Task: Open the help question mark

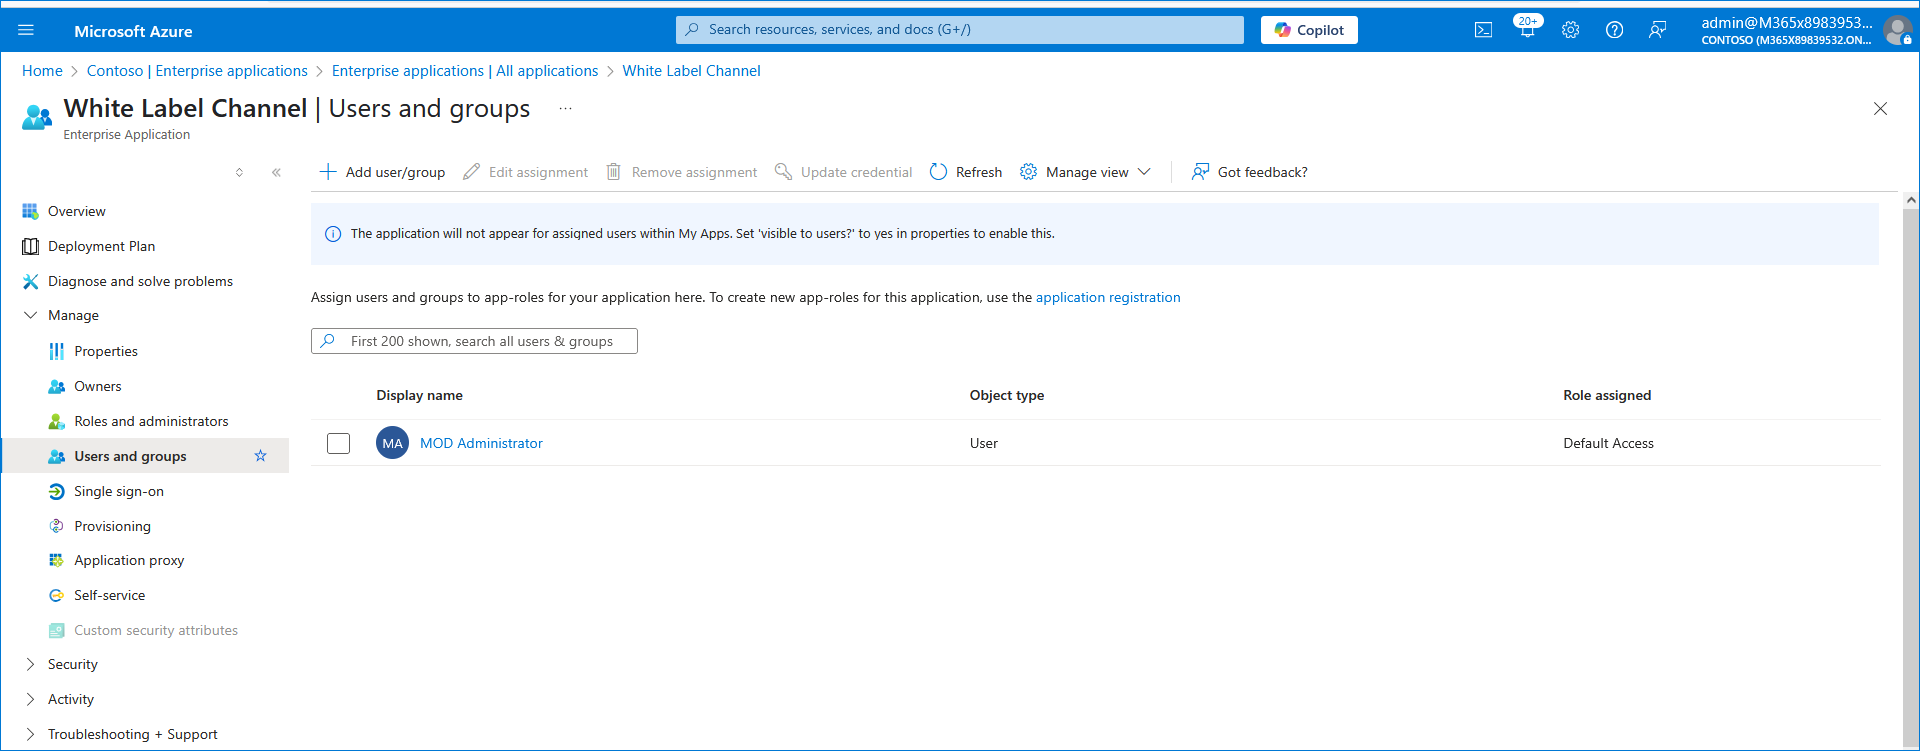Action: click(x=1614, y=30)
